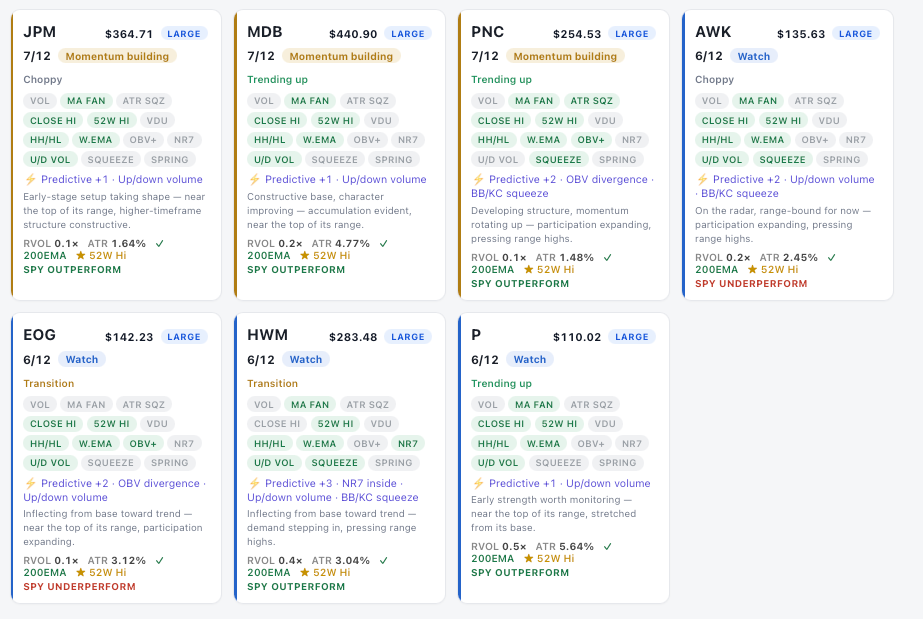The height and width of the screenshot is (619, 923).
Task: Open the EOG ticker card
Action: click(116, 458)
